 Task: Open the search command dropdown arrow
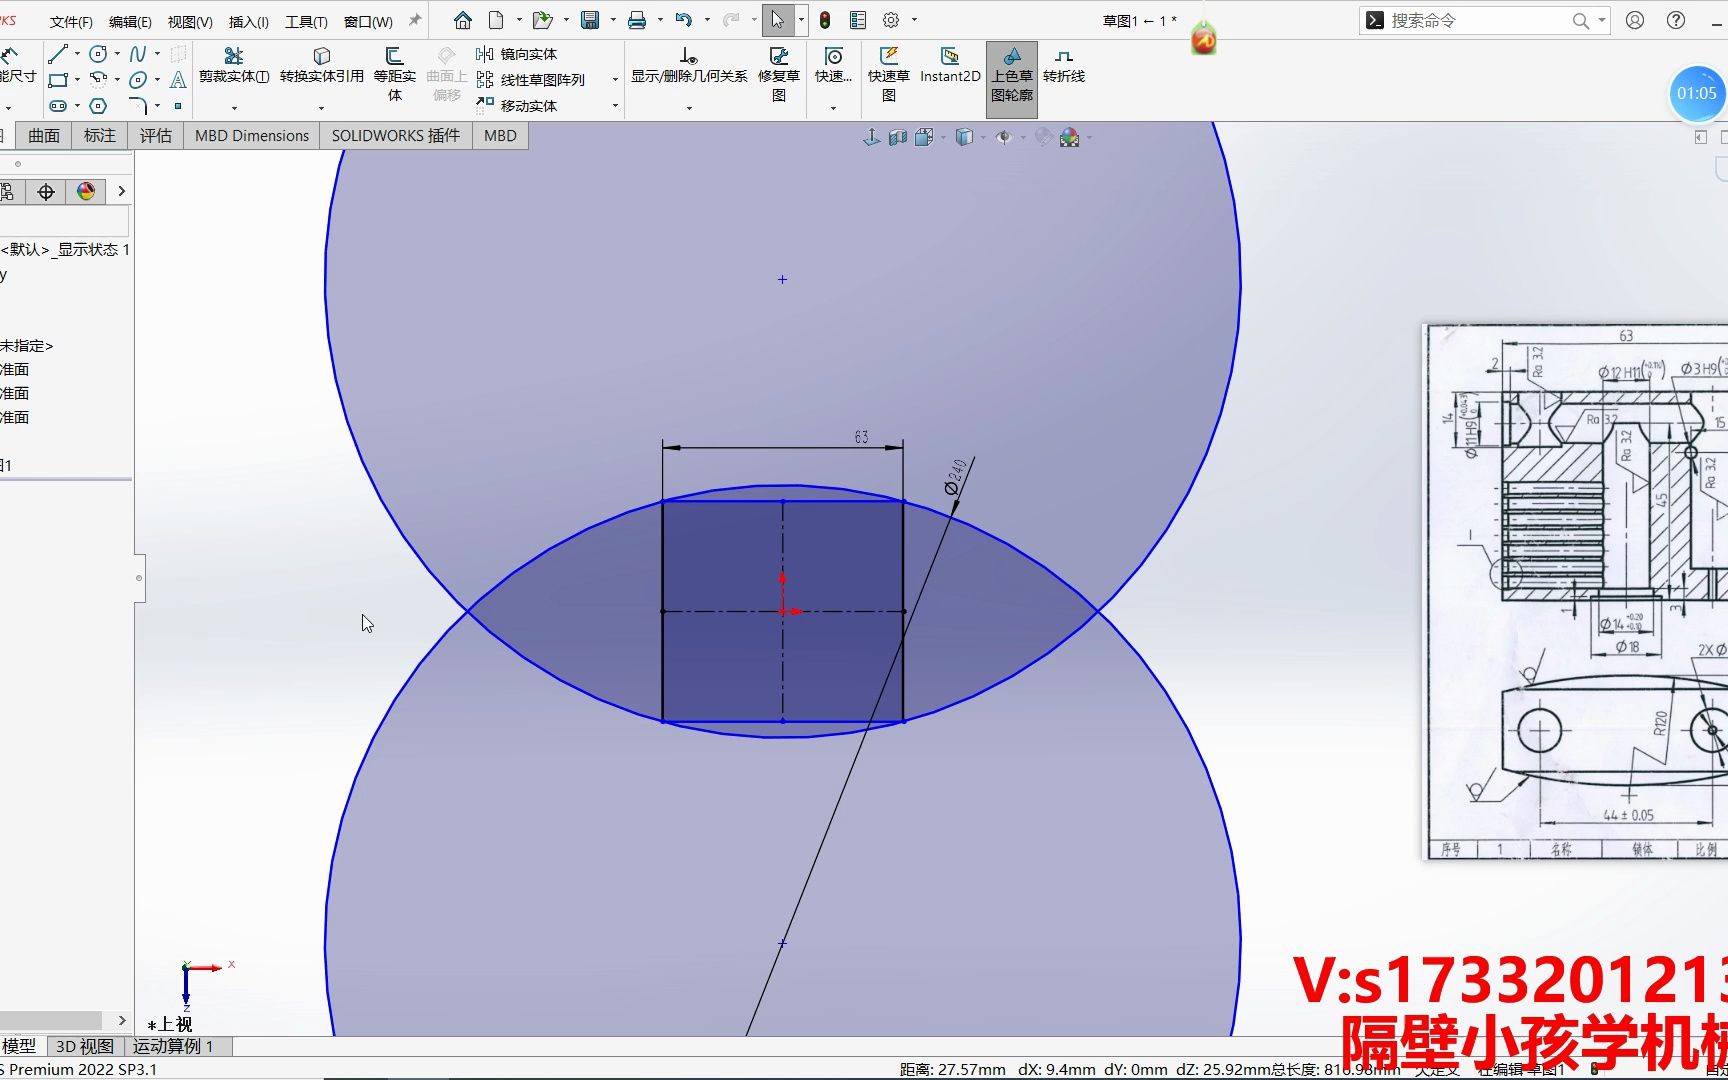coord(1601,20)
